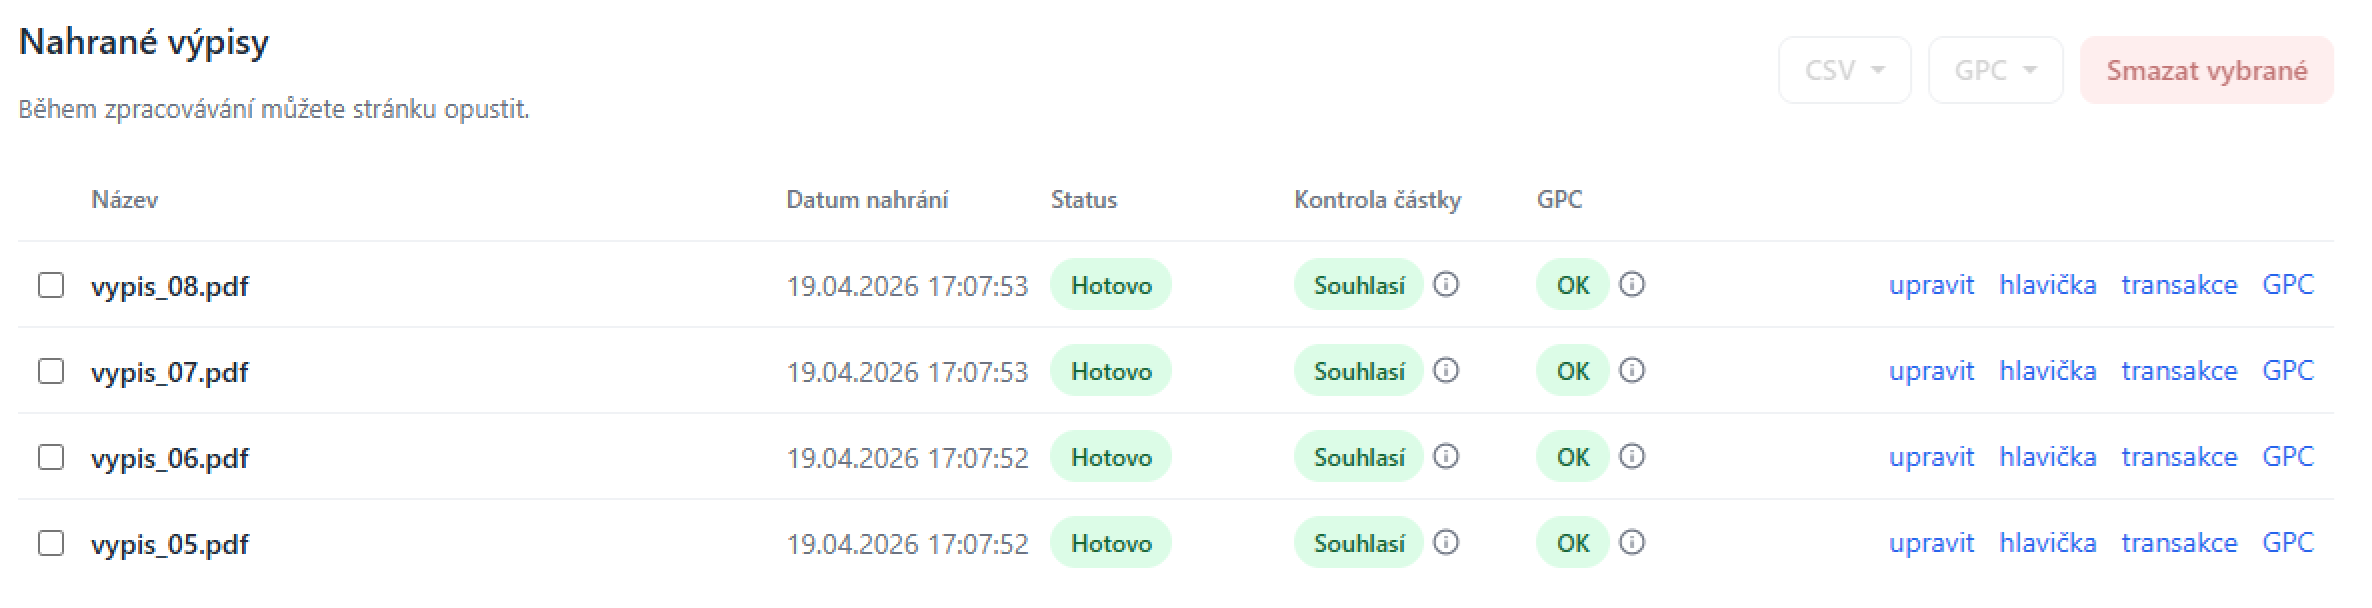Screen dimensions: 2372x608
Task: Open info icon beside OK in vypis_08.pdf GPC column
Action: (x=1632, y=285)
